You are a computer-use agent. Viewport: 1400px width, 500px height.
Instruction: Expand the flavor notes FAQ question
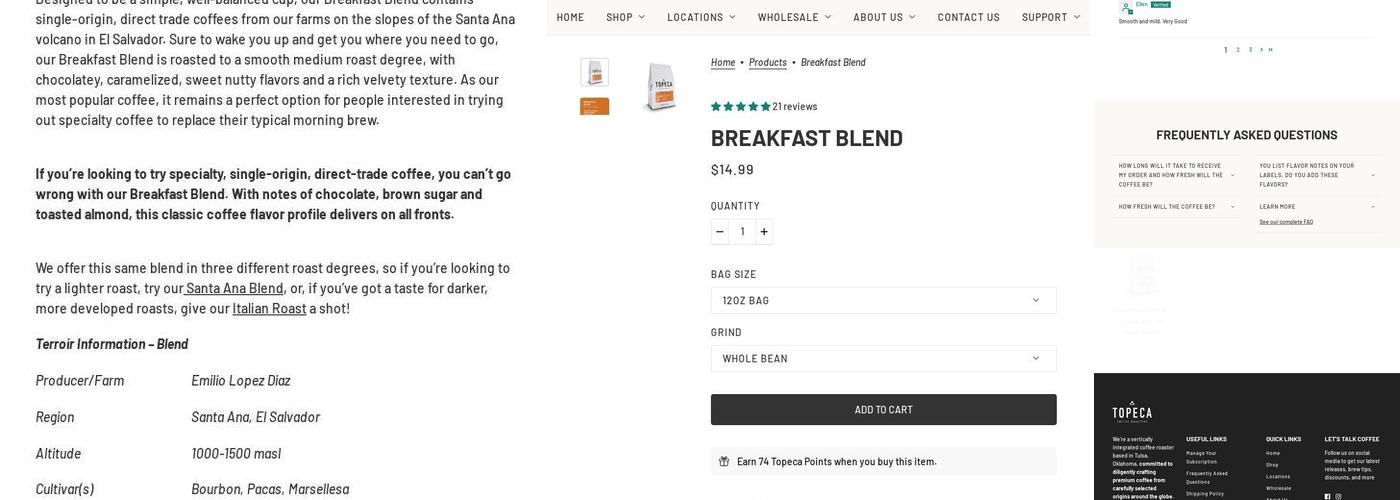click(1316, 175)
